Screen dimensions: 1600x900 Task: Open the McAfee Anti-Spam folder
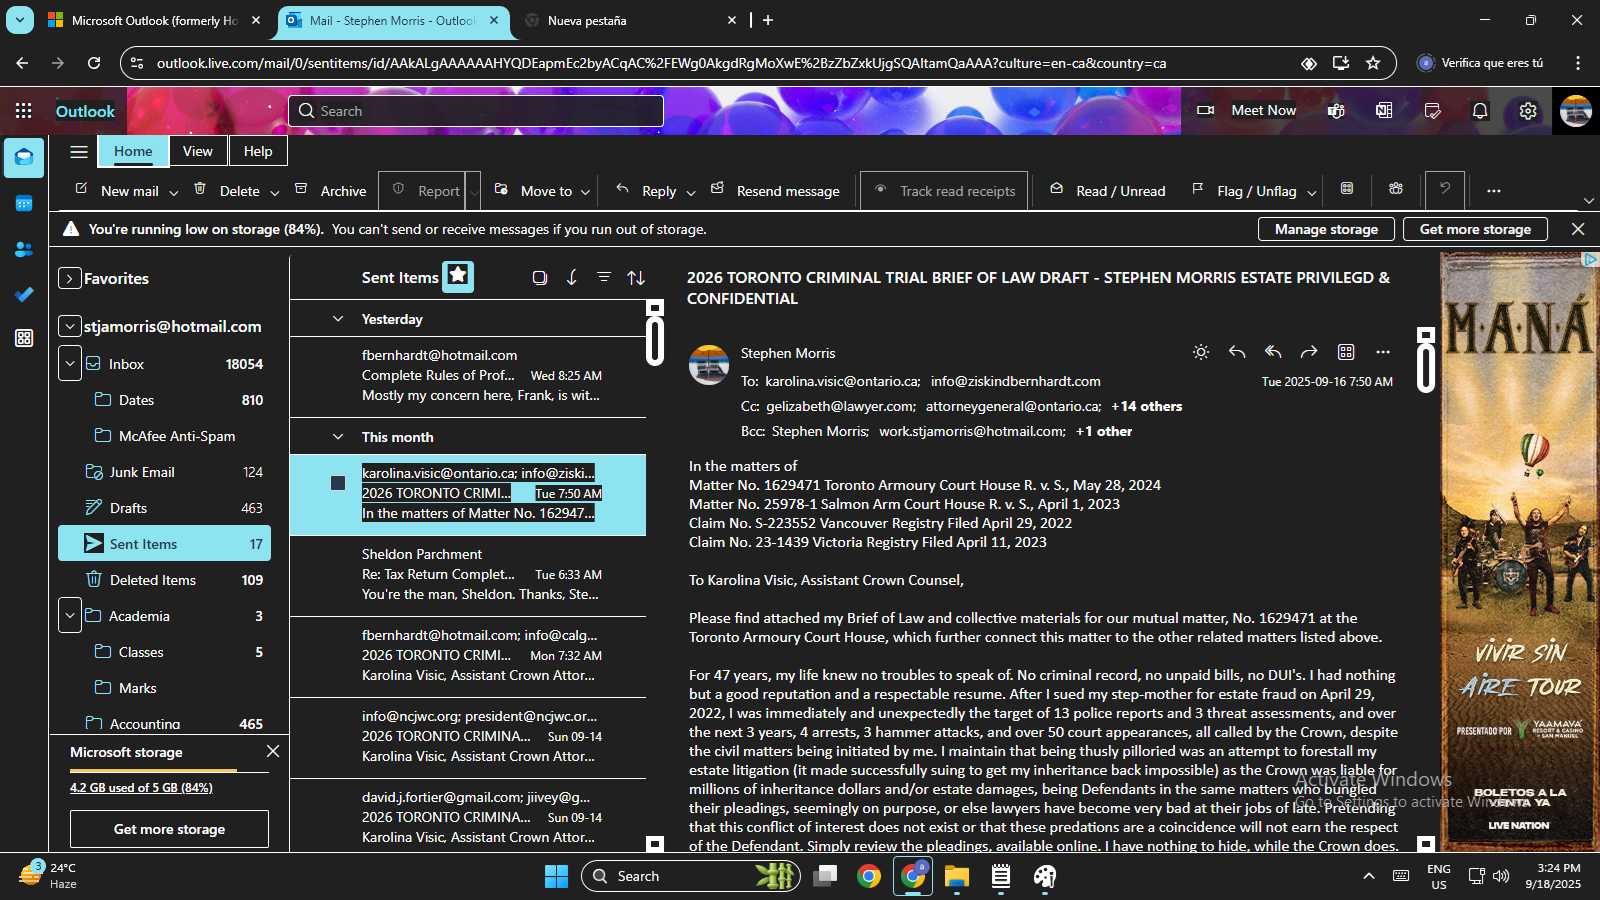pos(178,436)
